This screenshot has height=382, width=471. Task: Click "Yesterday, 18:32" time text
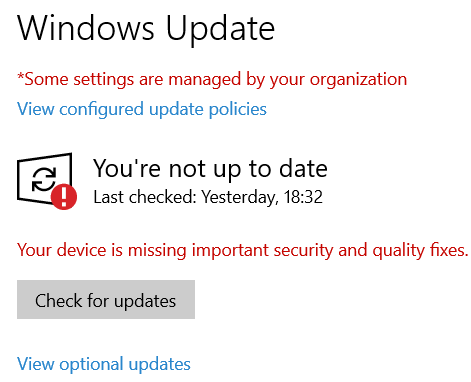point(262,197)
